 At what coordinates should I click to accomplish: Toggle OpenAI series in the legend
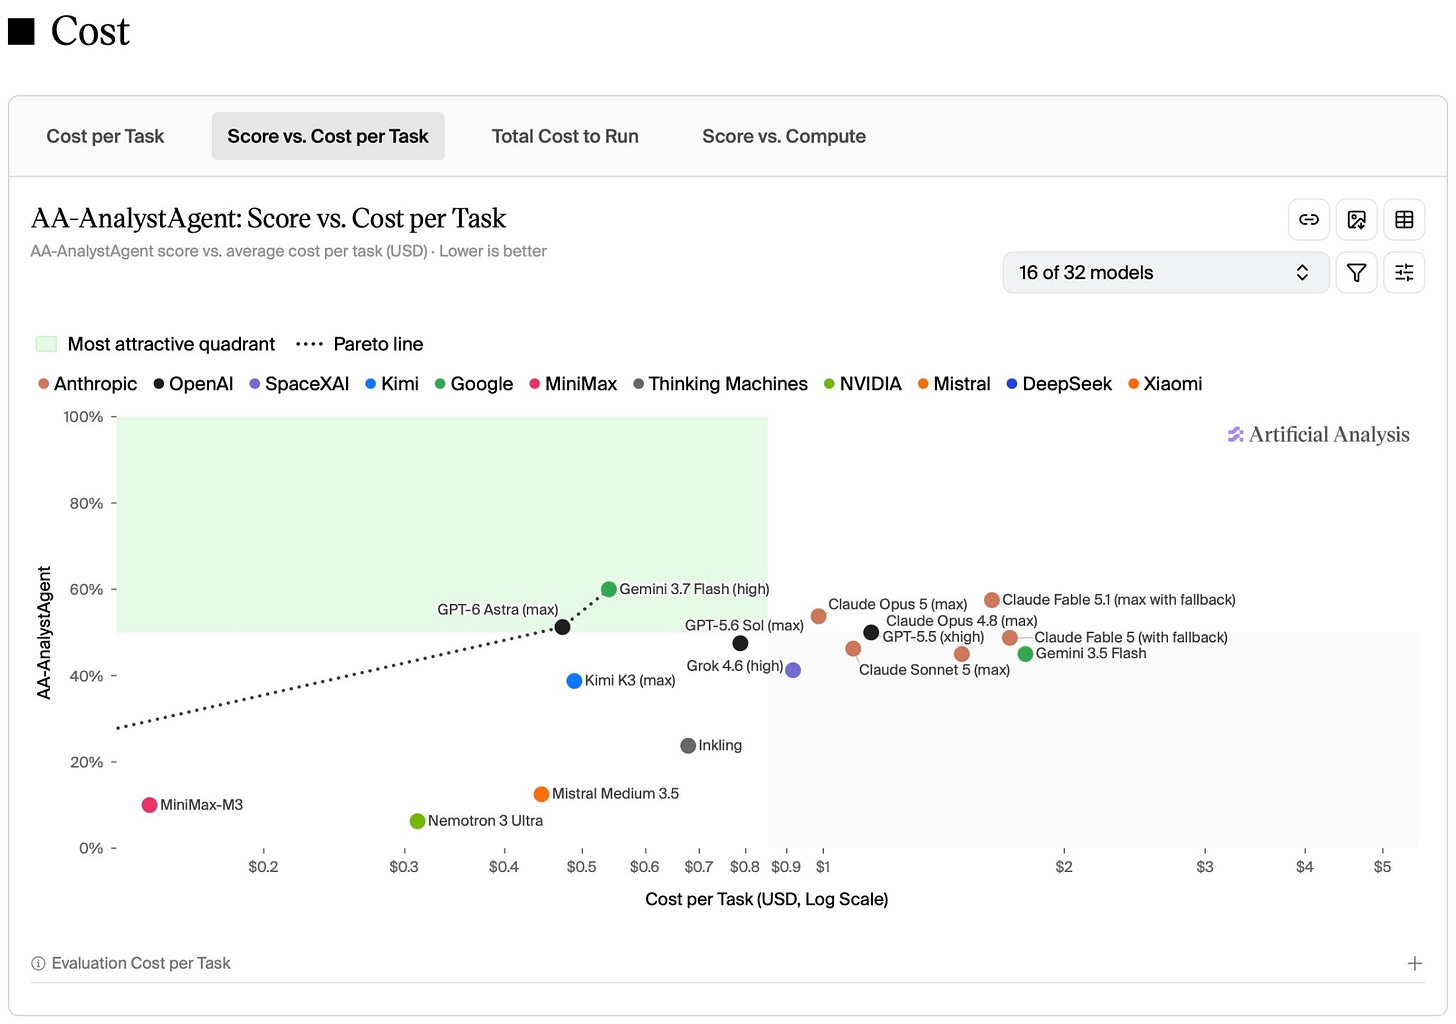[x=193, y=384]
